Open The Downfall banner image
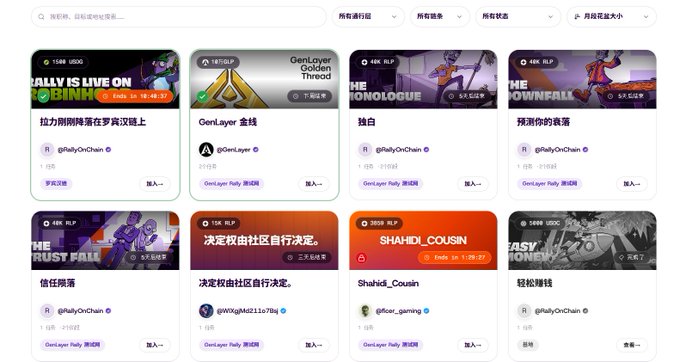The width and height of the screenshot is (680, 362). click(582, 79)
